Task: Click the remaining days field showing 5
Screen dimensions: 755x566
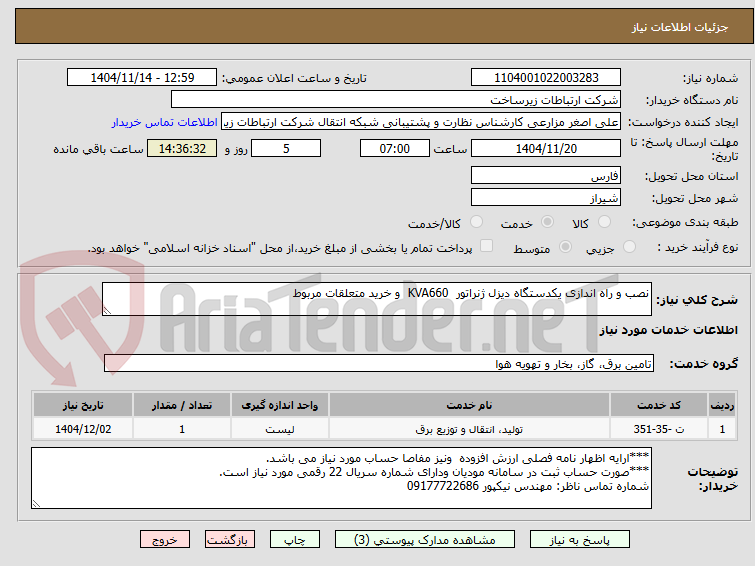Action: point(286,148)
